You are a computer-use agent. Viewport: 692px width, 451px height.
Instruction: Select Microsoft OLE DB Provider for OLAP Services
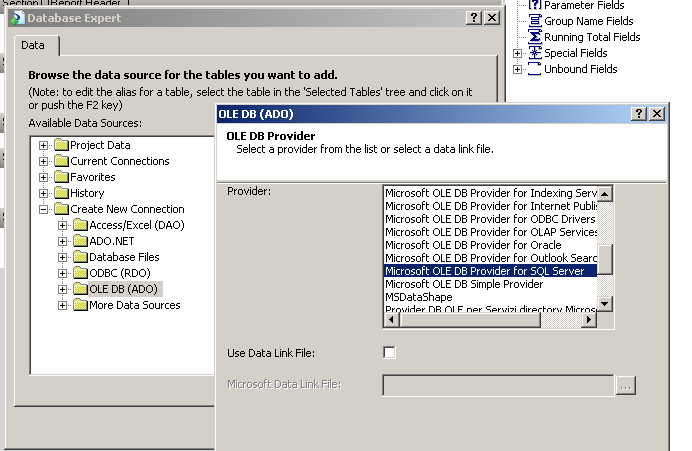point(490,232)
